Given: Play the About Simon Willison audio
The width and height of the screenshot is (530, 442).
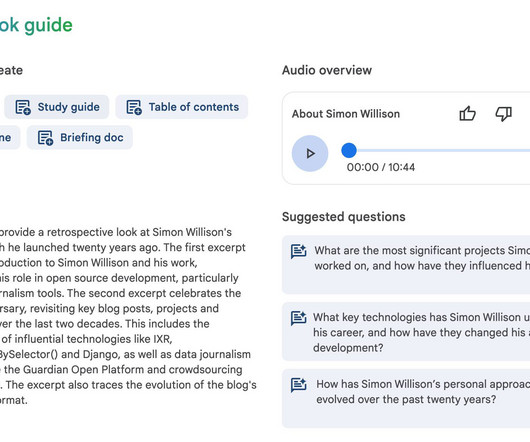Looking at the screenshot, I should click(x=310, y=153).
